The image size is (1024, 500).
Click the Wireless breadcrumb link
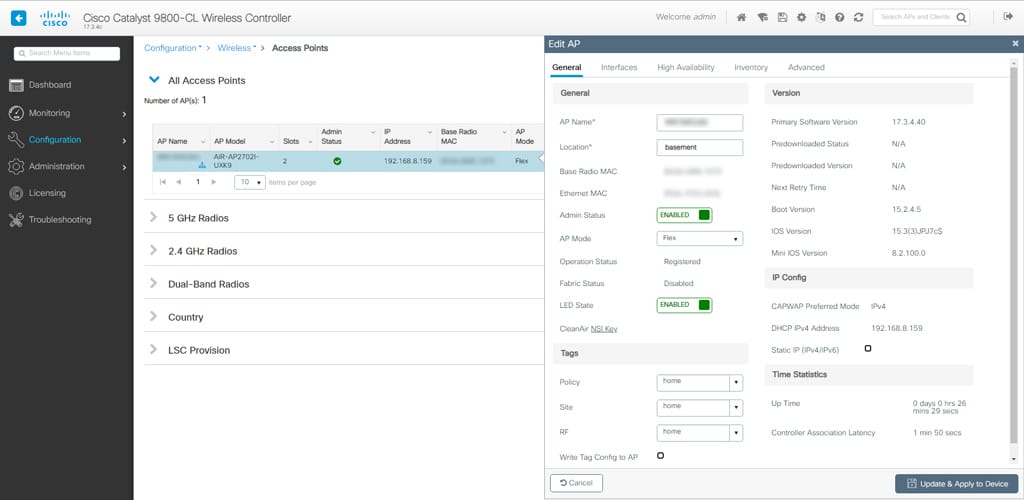point(234,48)
